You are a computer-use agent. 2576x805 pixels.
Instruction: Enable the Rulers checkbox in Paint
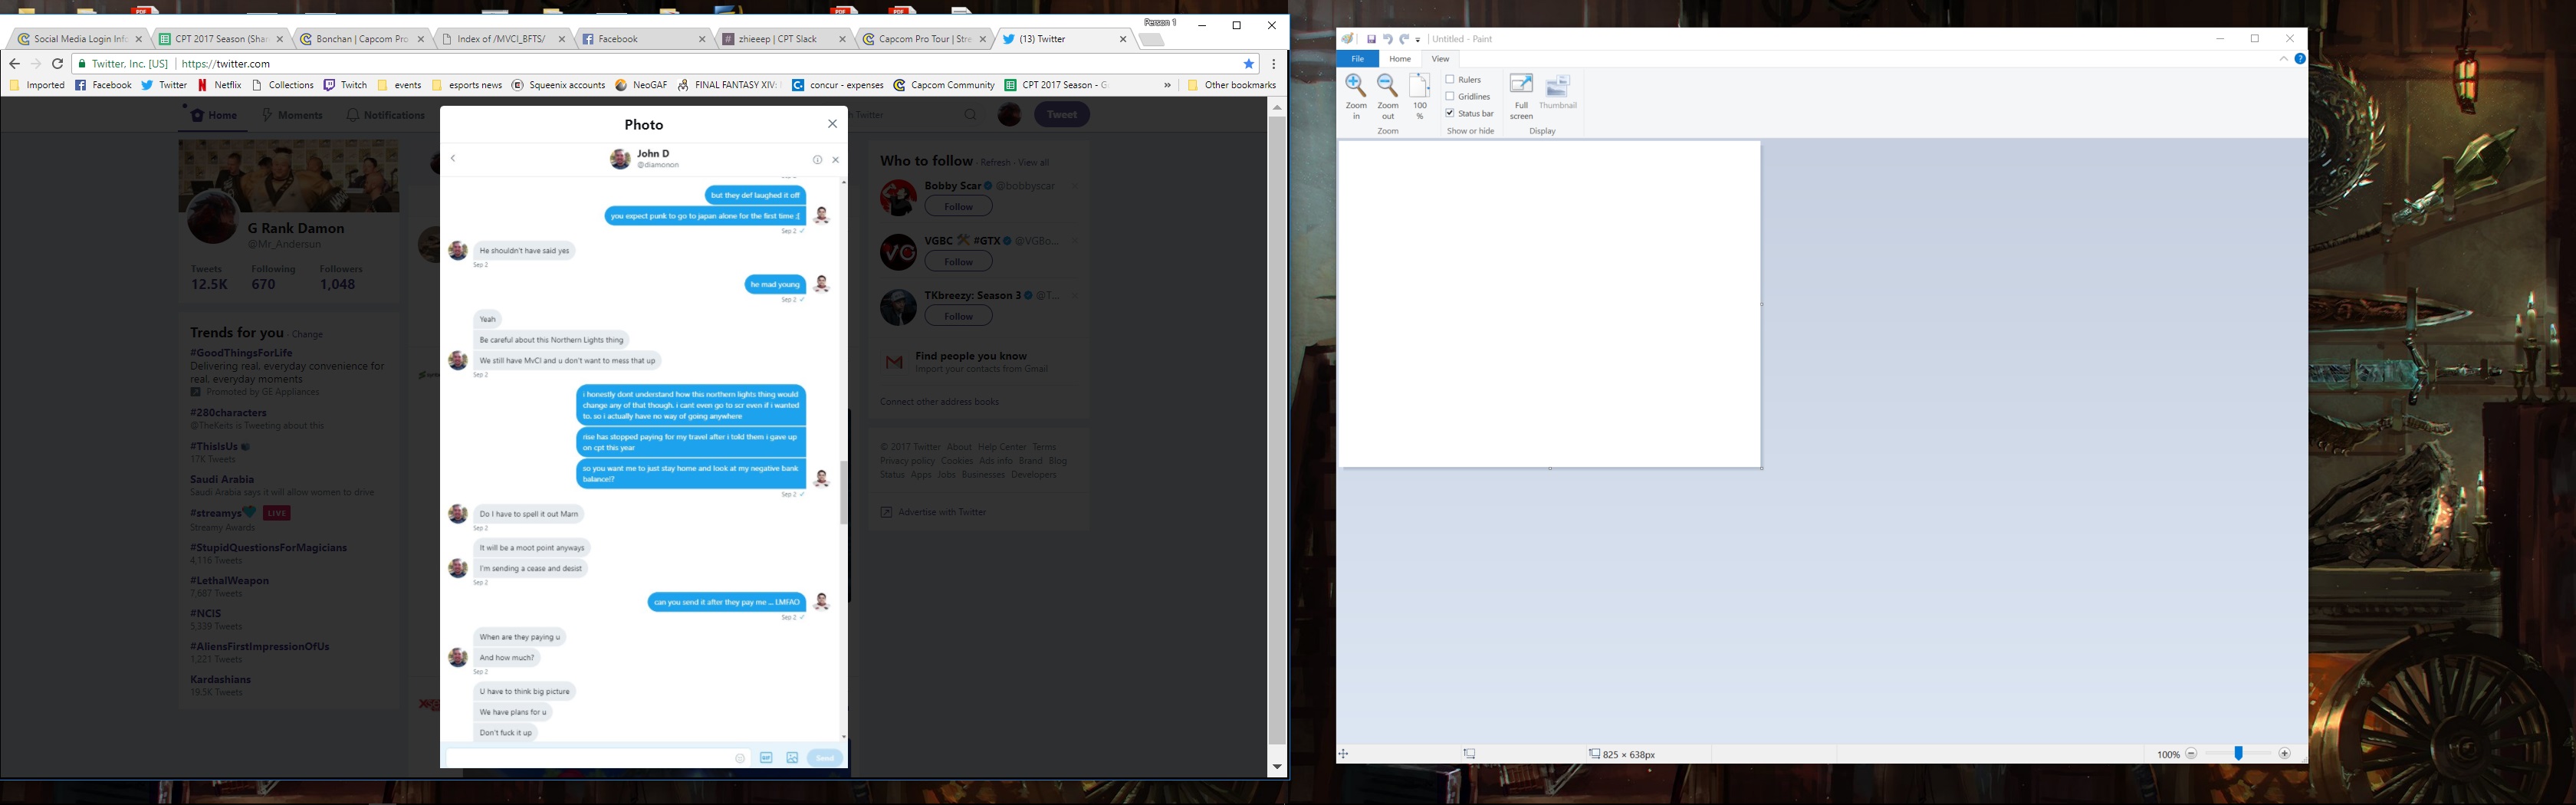point(1450,79)
